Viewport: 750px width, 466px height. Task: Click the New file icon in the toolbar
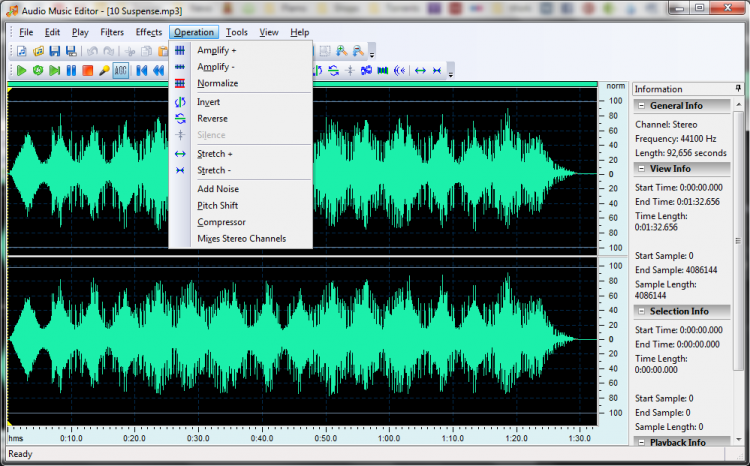coord(21,51)
